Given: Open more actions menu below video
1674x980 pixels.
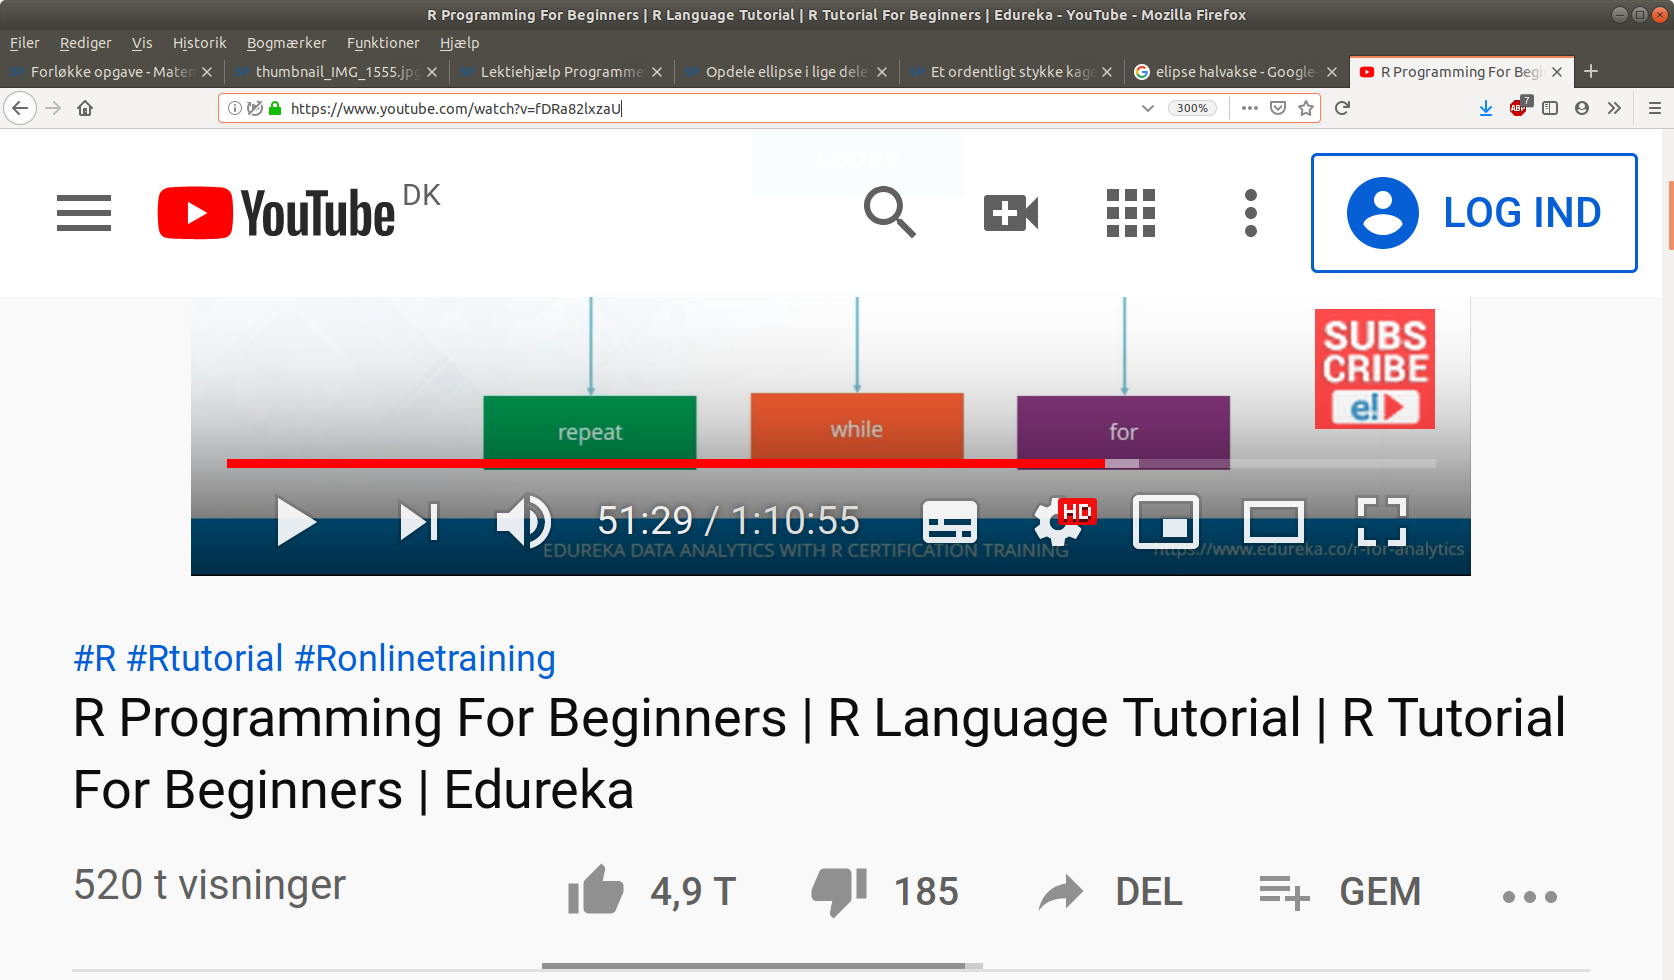Looking at the screenshot, I should (1530, 897).
